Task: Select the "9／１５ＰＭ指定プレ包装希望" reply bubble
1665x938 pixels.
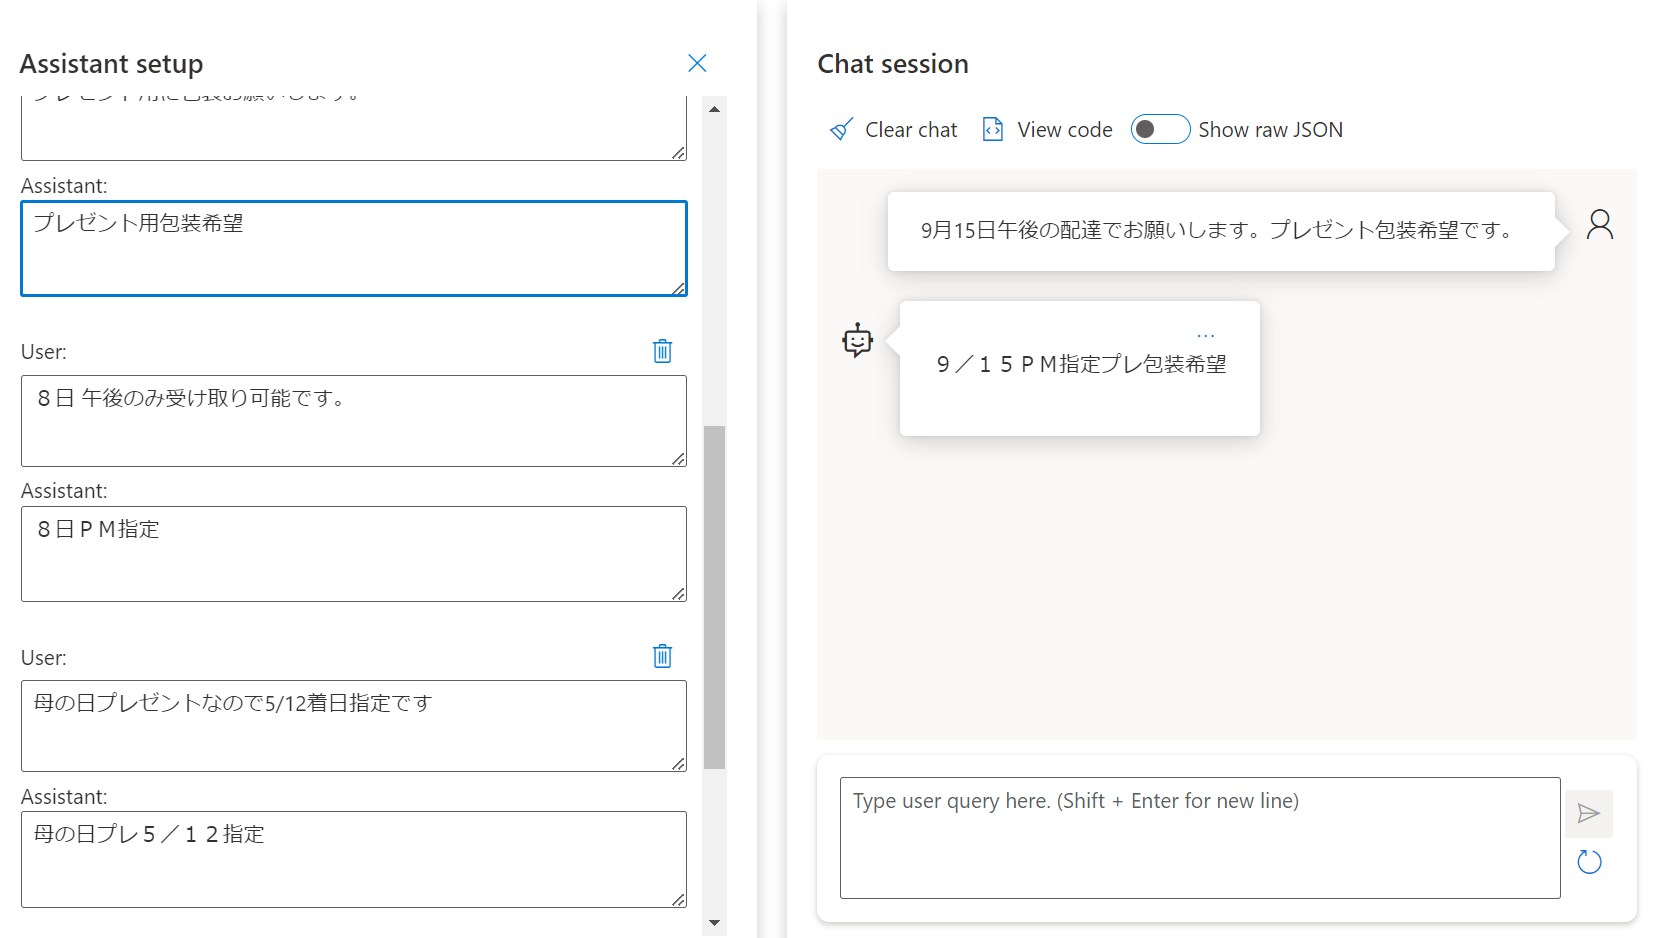Action: (x=1080, y=368)
